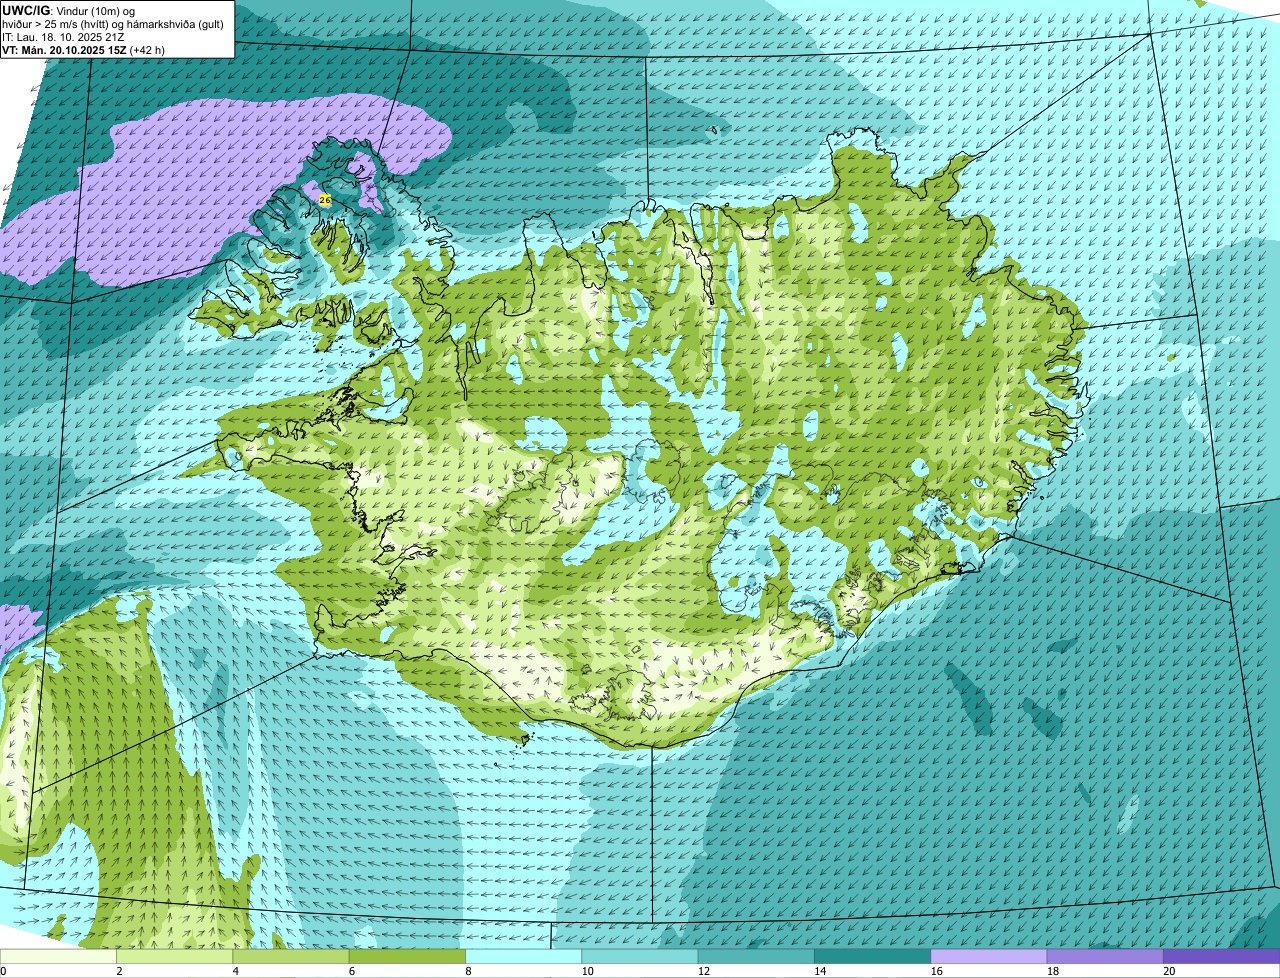The height and width of the screenshot is (978, 1280).
Task: Click the scale tick label "10"
Action: tap(587, 971)
